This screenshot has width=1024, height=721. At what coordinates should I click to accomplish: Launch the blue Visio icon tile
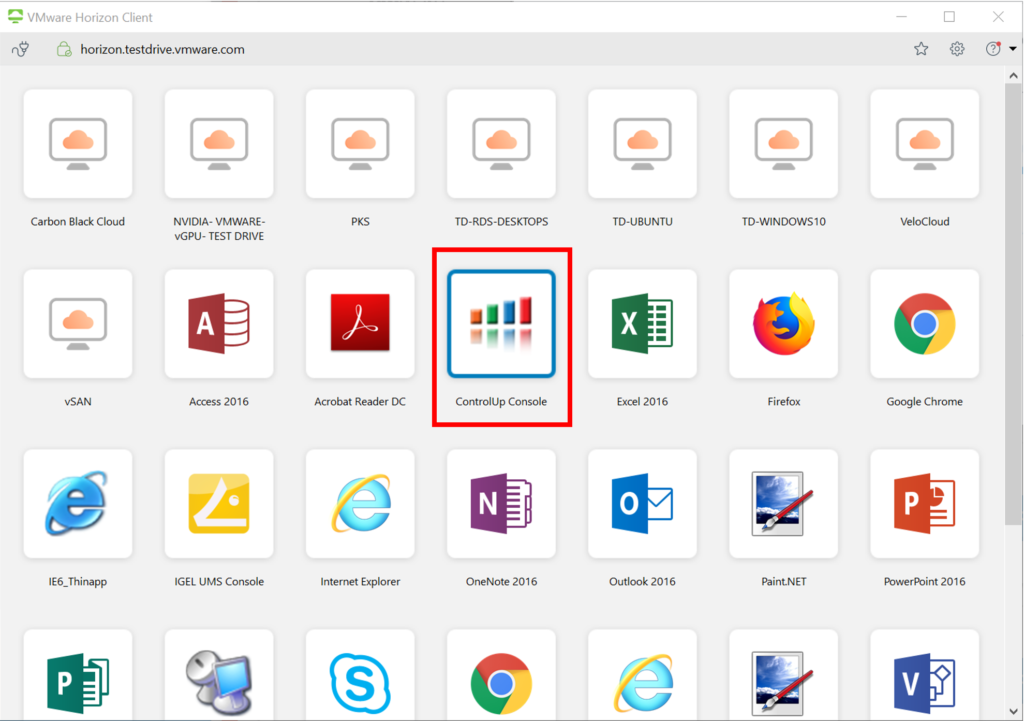924,675
